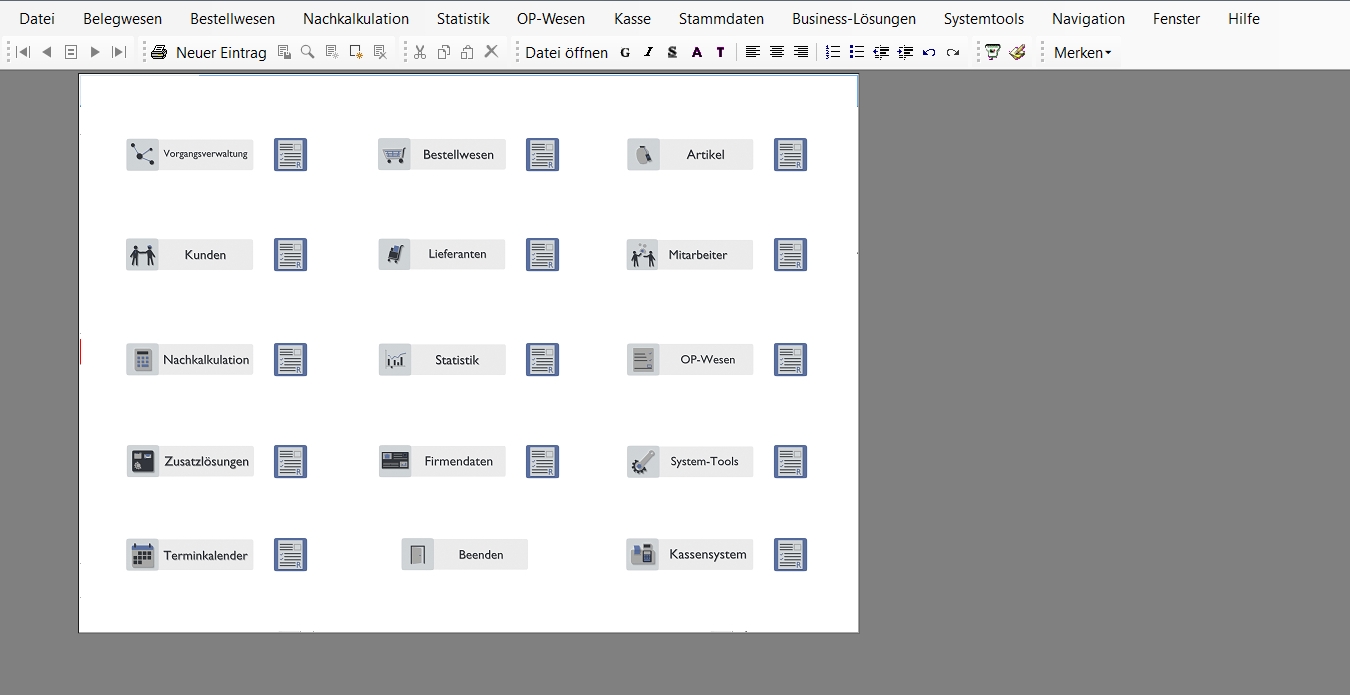1350x695 pixels.
Task: Toggle bold formatting with the G icon
Action: (625, 52)
